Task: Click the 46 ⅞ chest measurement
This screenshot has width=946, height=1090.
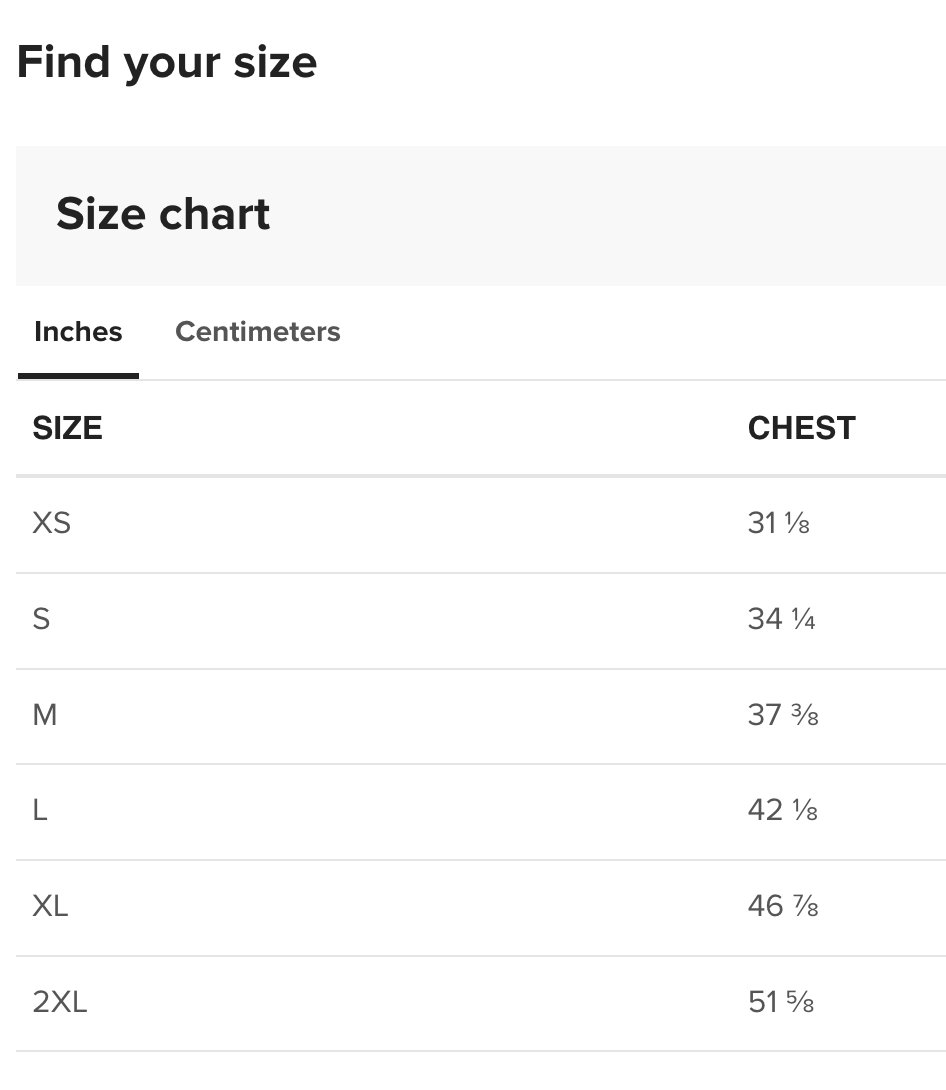Action: click(783, 906)
